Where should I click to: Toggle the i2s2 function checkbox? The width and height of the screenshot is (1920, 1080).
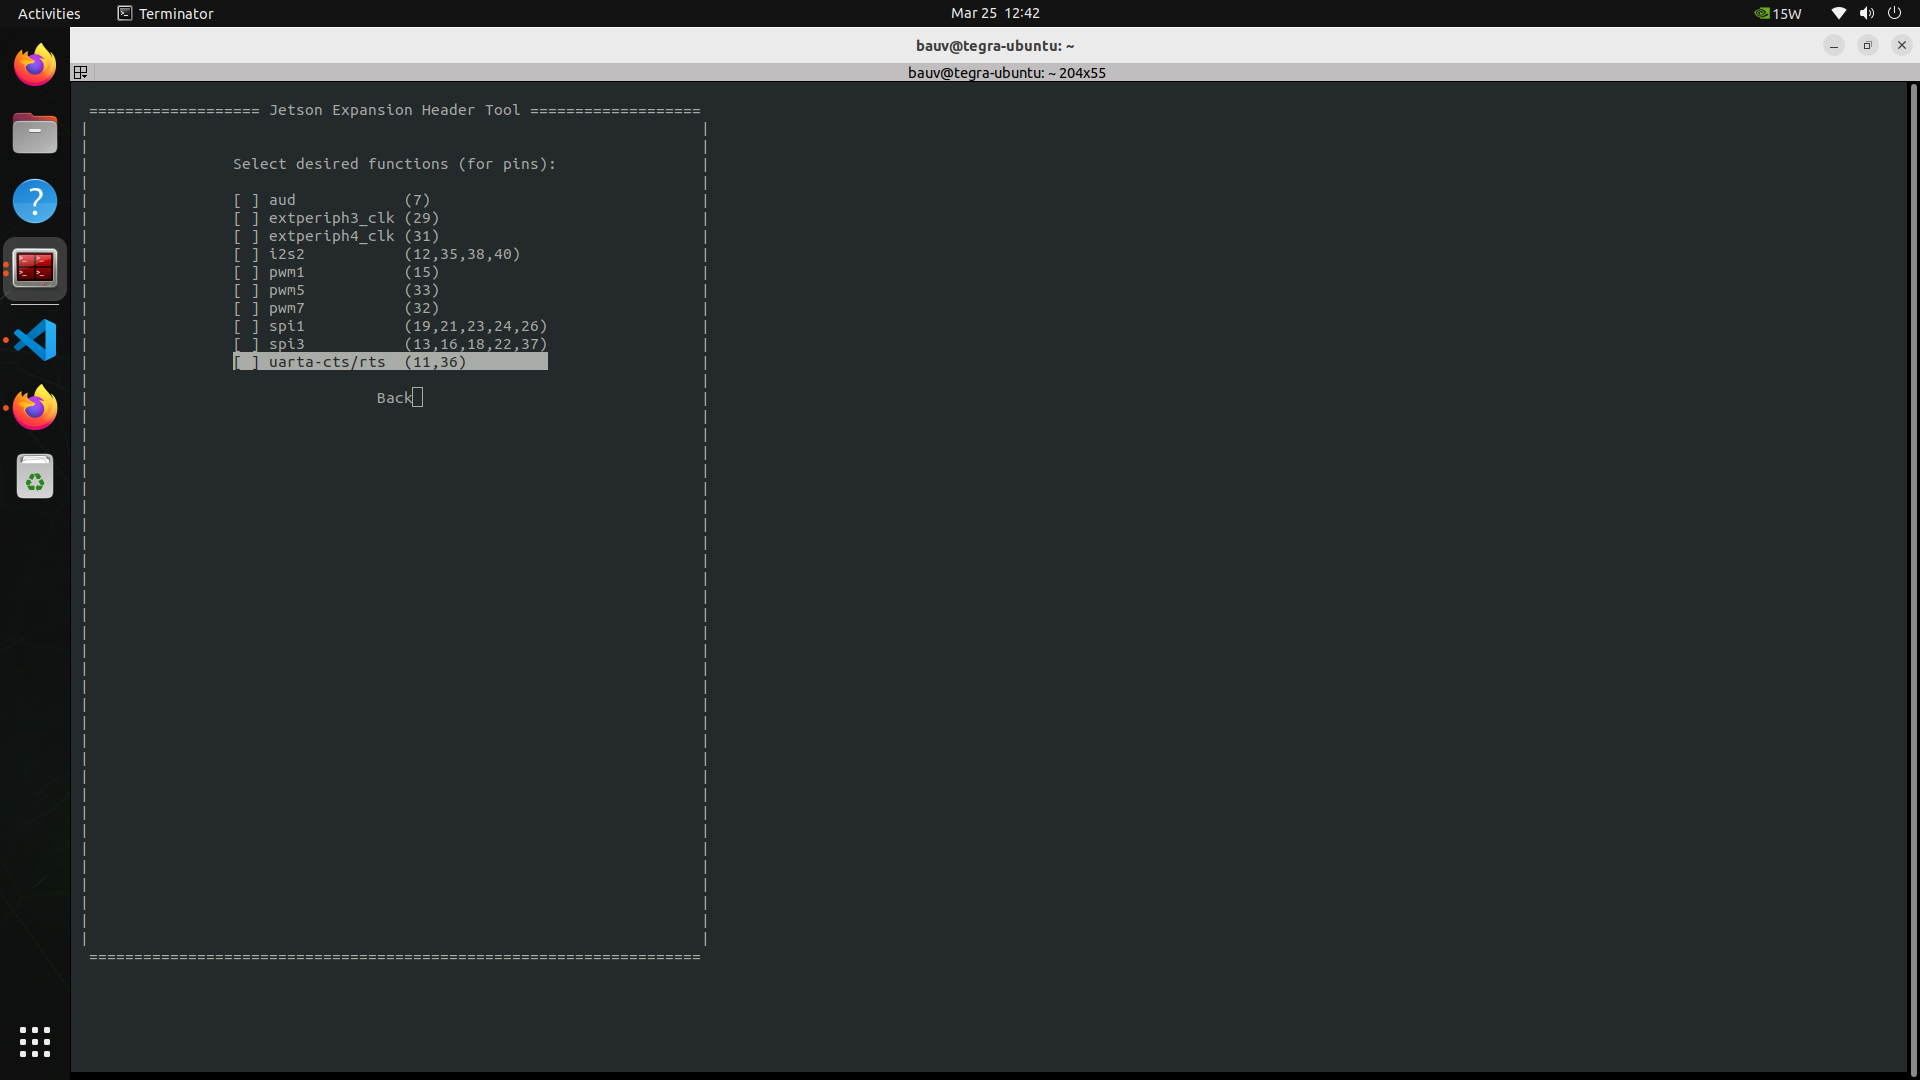(246, 254)
